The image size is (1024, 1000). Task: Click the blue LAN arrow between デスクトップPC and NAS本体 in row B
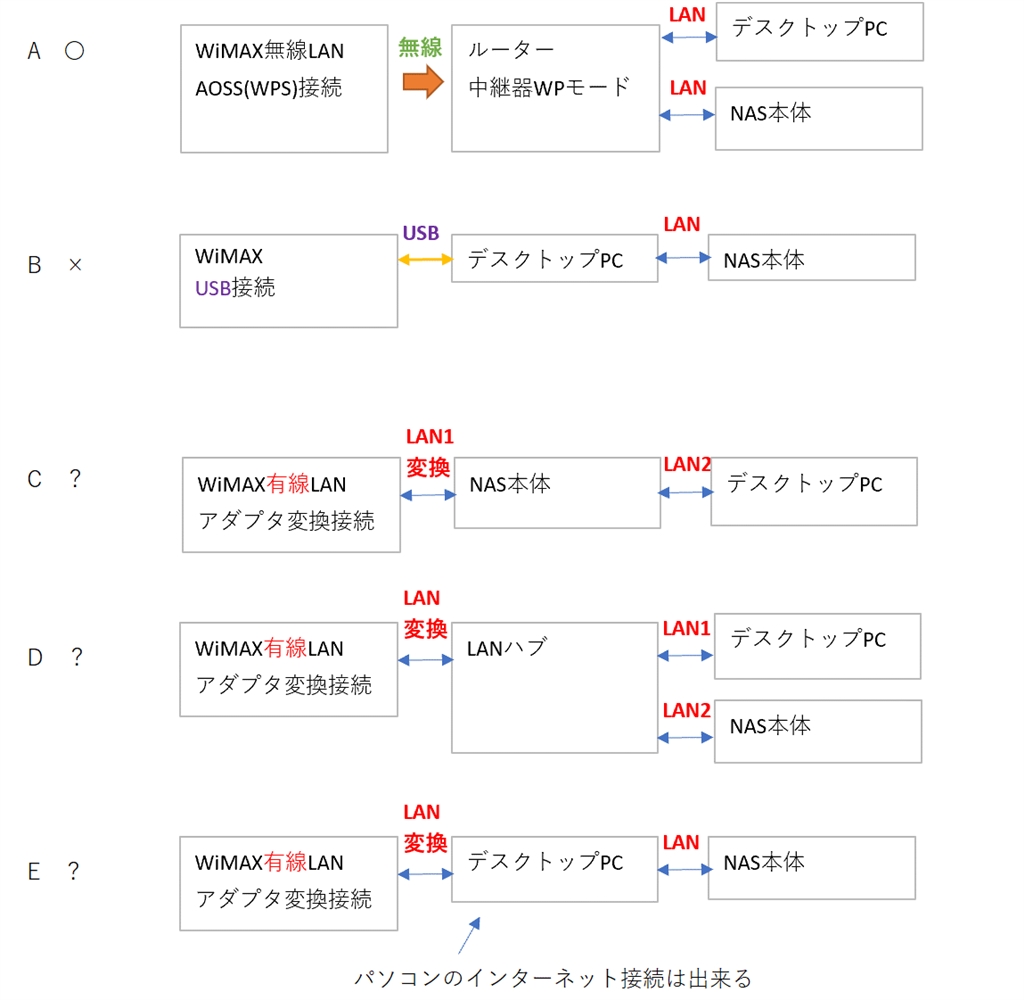pyautogui.click(x=683, y=257)
